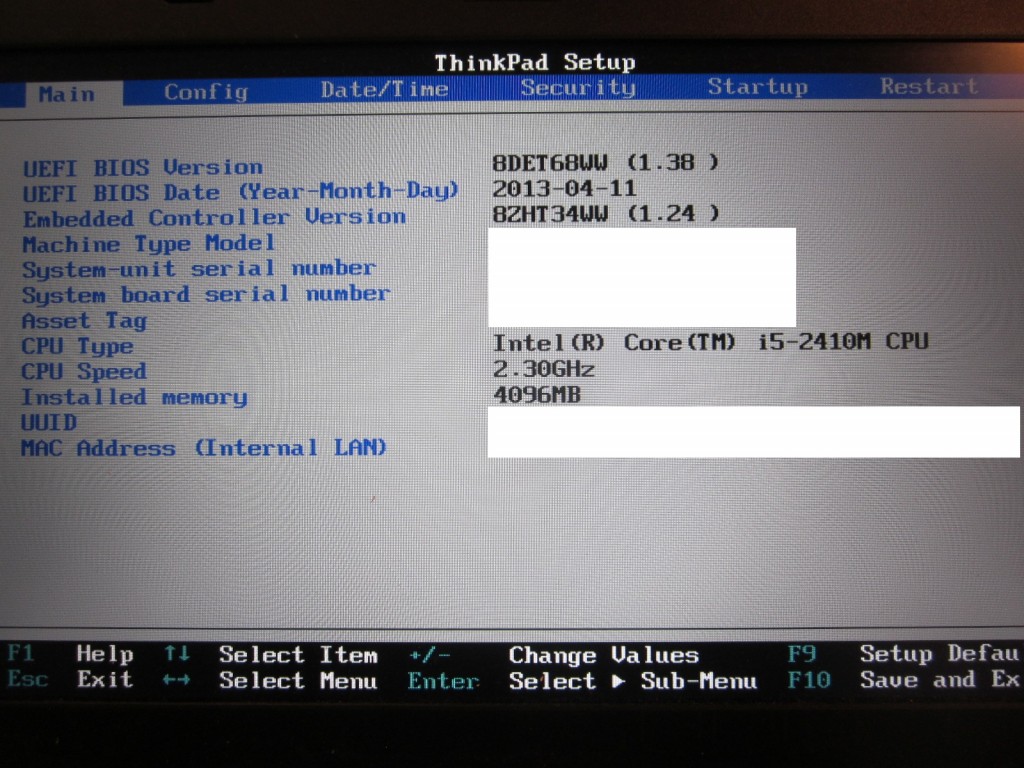This screenshot has height=768, width=1024.
Task: Open the Restart tab
Action: pos(929,86)
